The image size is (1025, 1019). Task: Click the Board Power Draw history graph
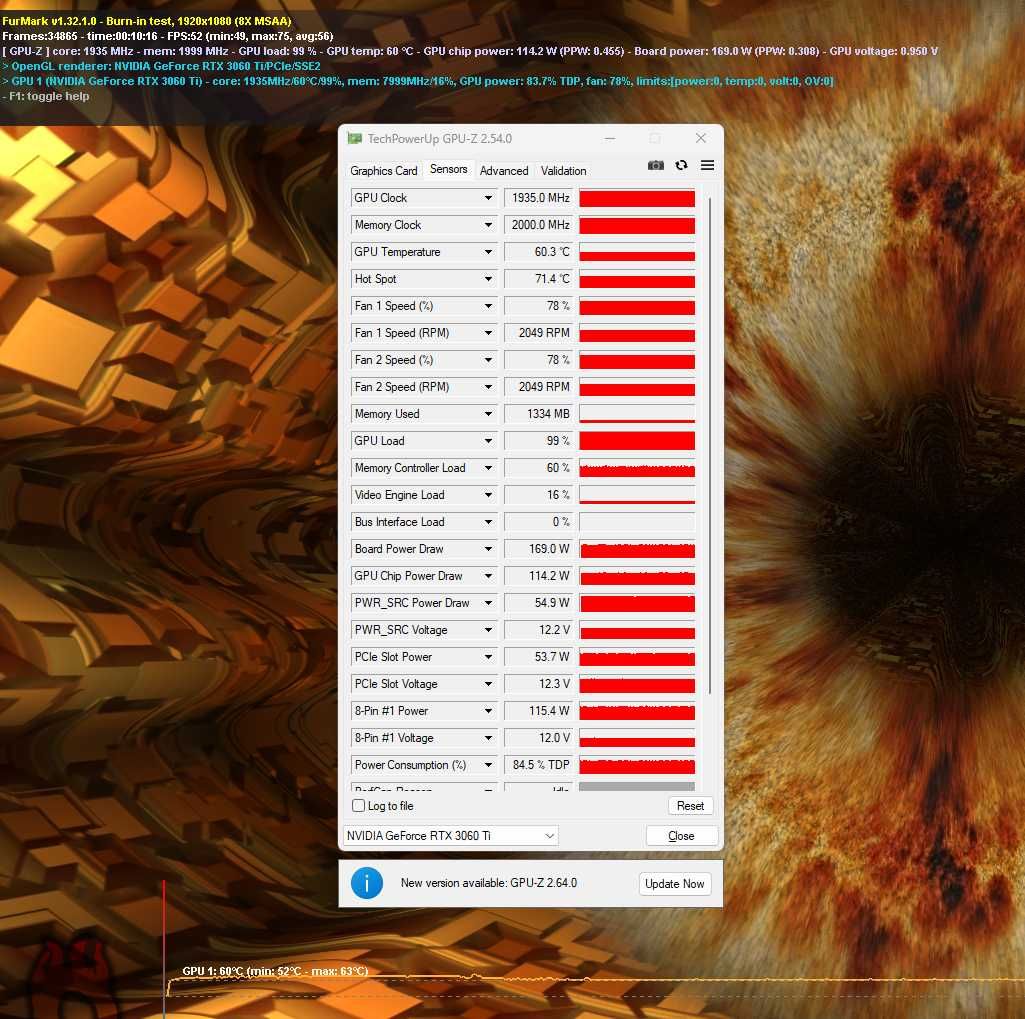[x=637, y=550]
